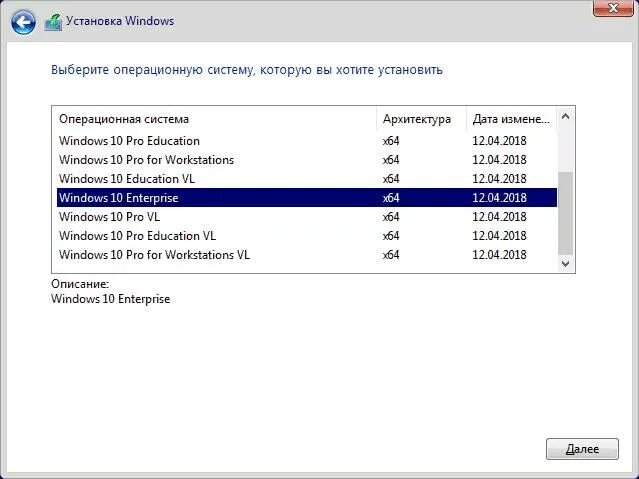Choose Windows 10 Education VL
Image resolution: width=639 pixels, height=479 pixels.
307,179
